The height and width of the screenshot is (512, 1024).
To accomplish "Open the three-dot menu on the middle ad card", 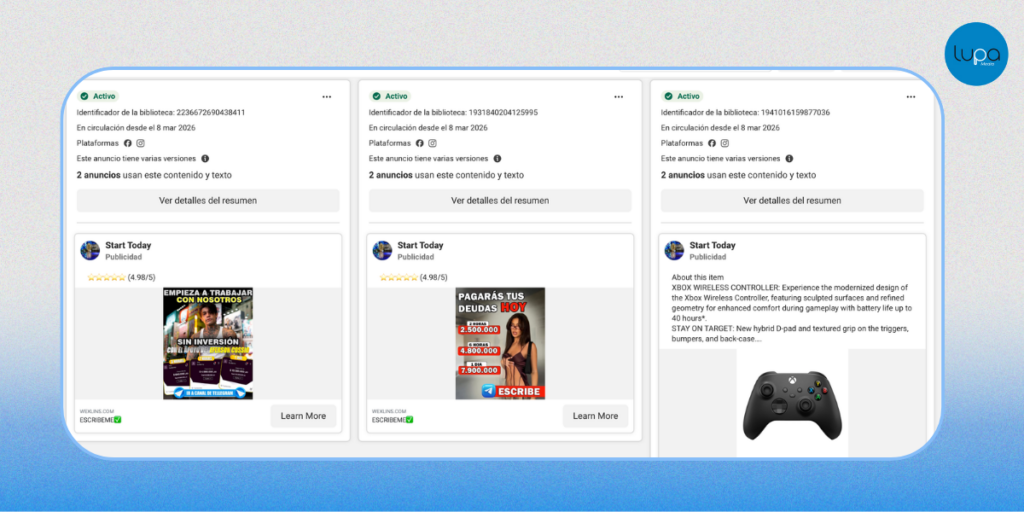I will [618, 97].
